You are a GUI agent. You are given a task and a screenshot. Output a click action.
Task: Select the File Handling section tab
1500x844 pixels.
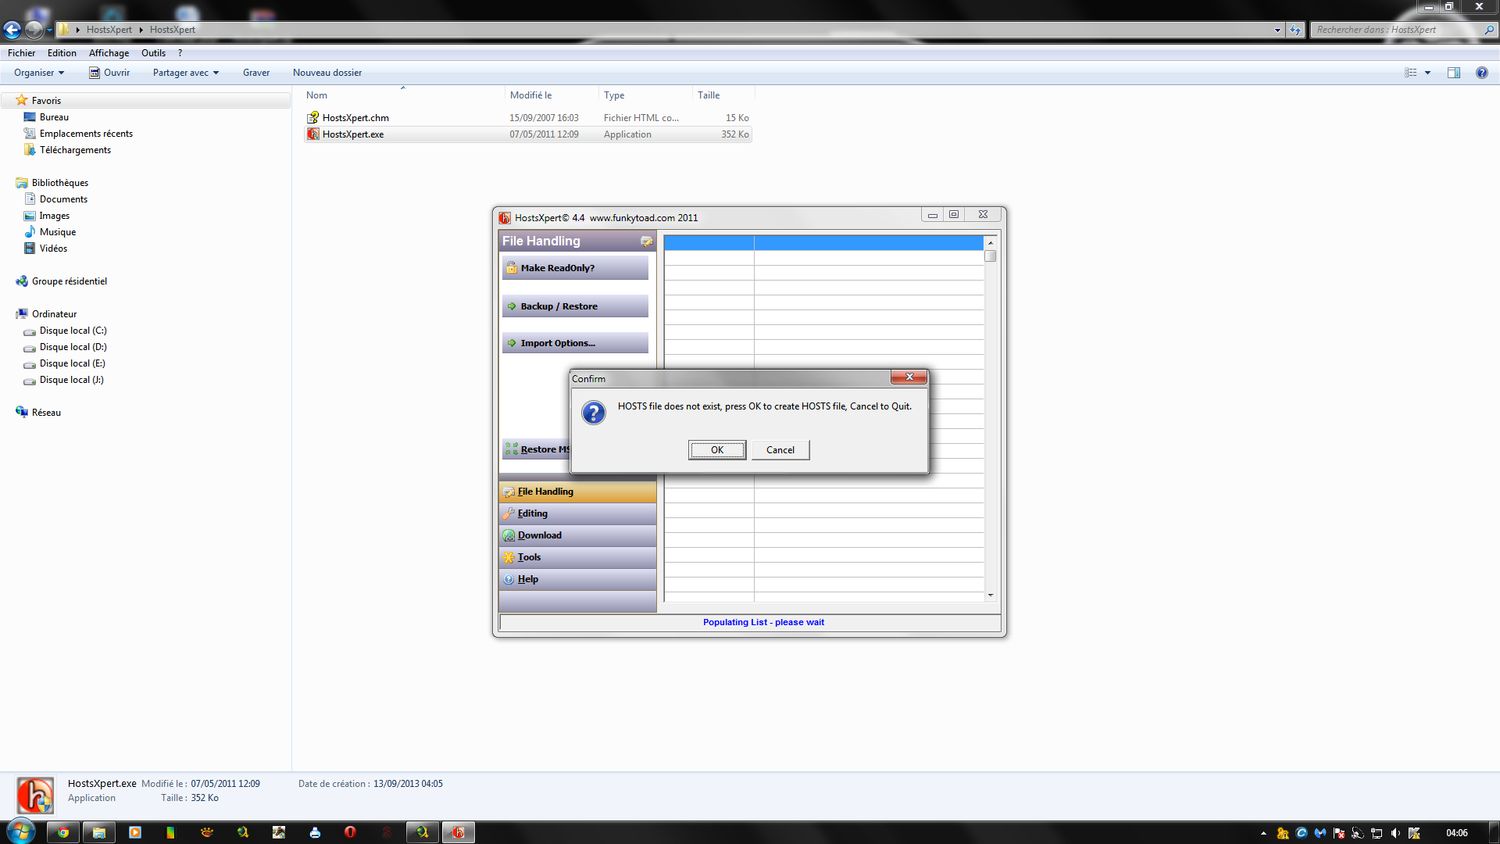[577, 491]
